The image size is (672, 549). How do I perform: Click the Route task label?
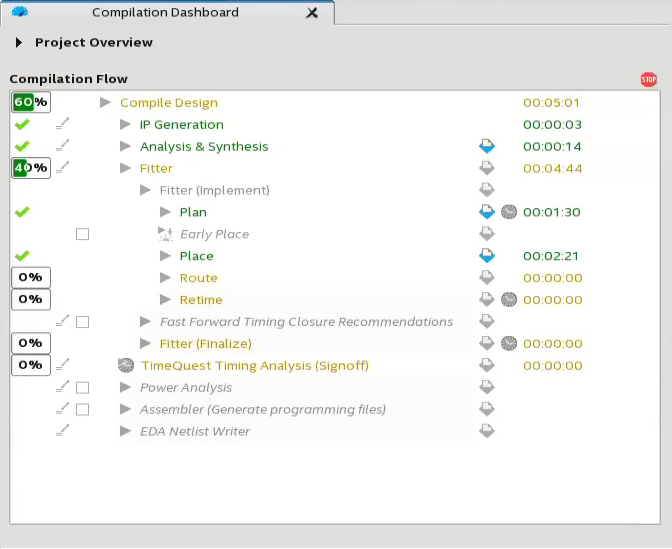click(198, 278)
